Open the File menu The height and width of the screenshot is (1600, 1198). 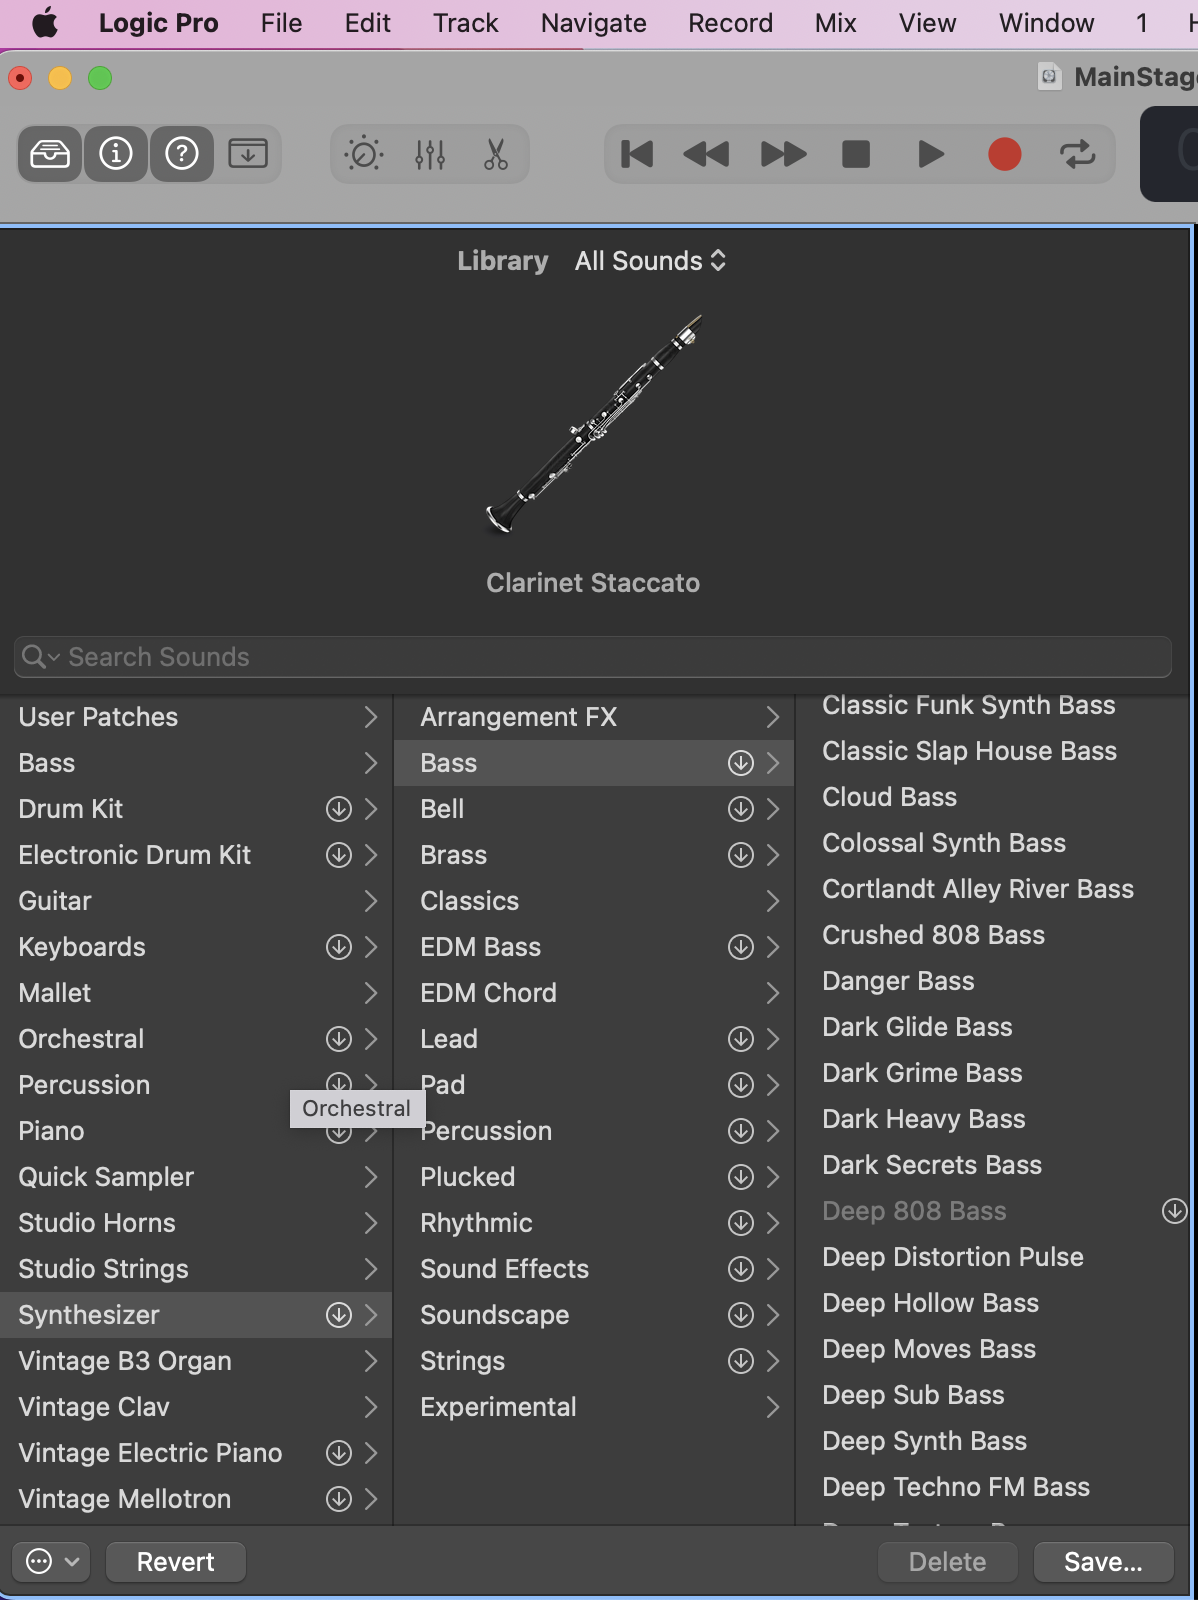coord(281,23)
